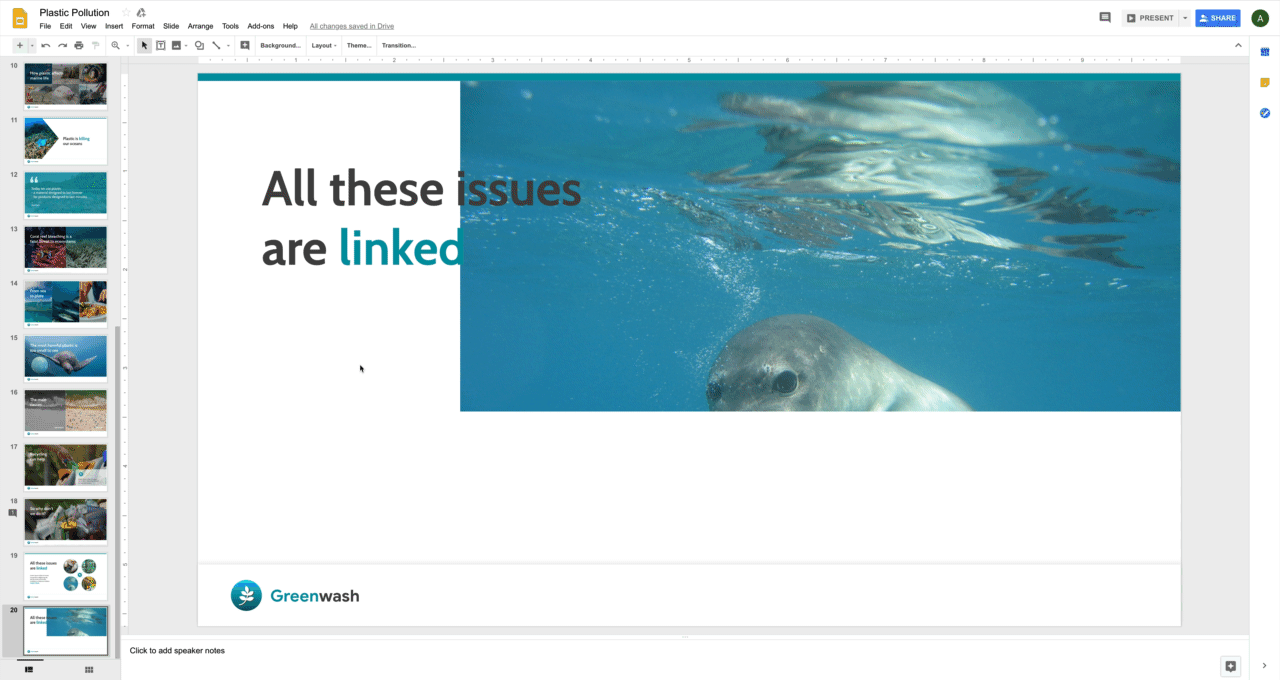
Task: Click the Transition... button
Action: [399, 45]
